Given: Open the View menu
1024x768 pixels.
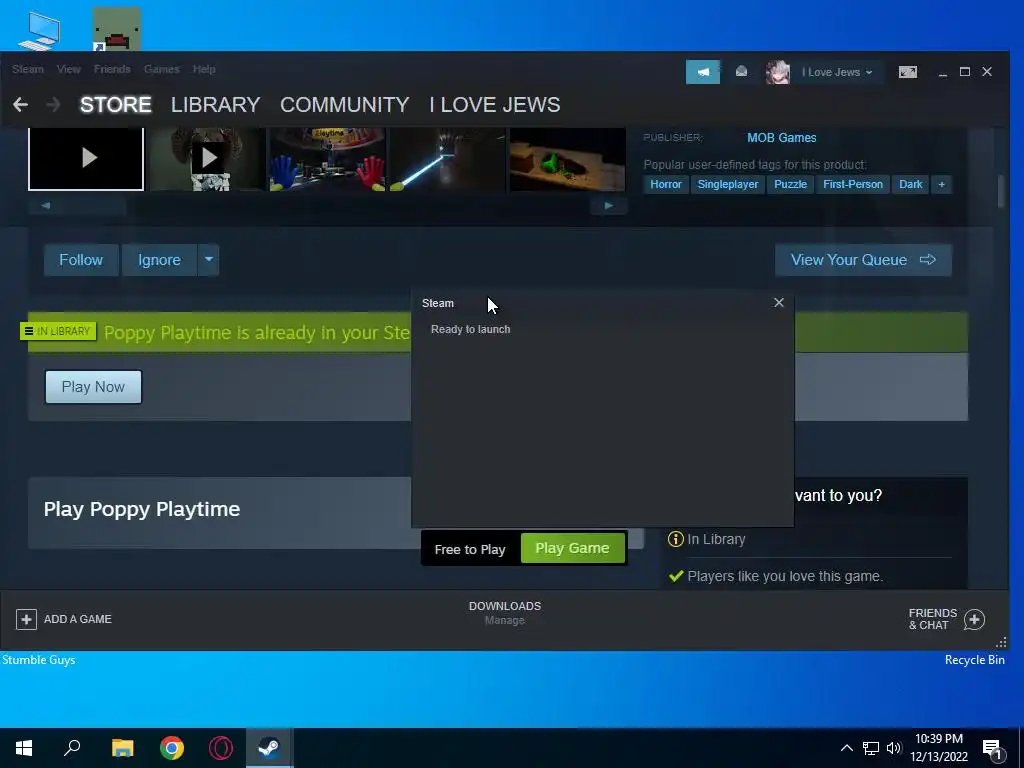Looking at the screenshot, I should click(x=69, y=69).
